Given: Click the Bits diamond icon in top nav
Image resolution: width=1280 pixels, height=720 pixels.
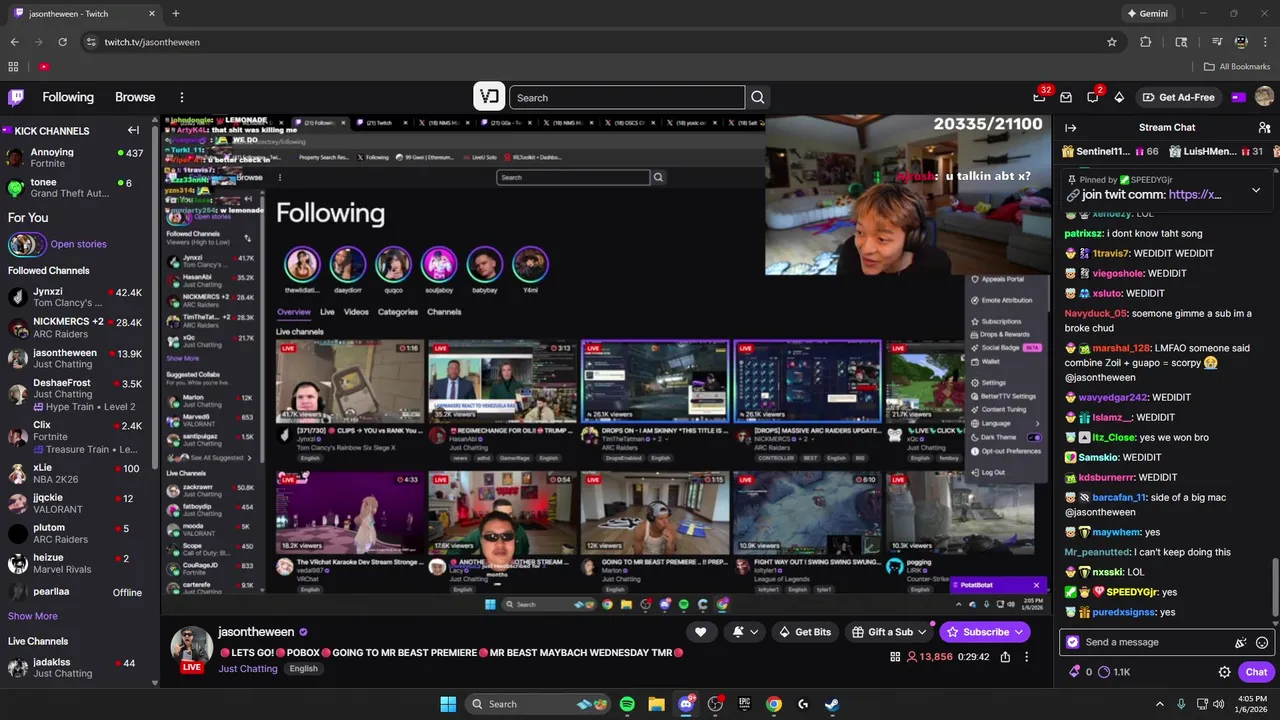Looking at the screenshot, I should click(1119, 97).
